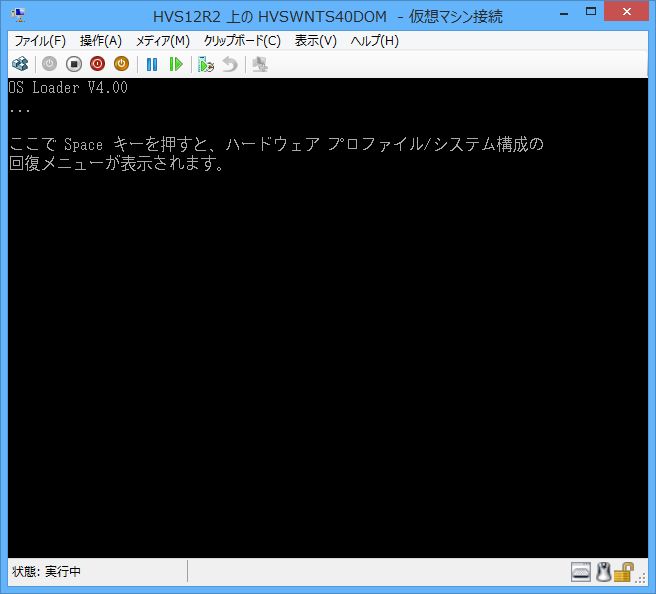
Task: Open the ファイル(F) menu
Action: pyautogui.click(x=40, y=41)
